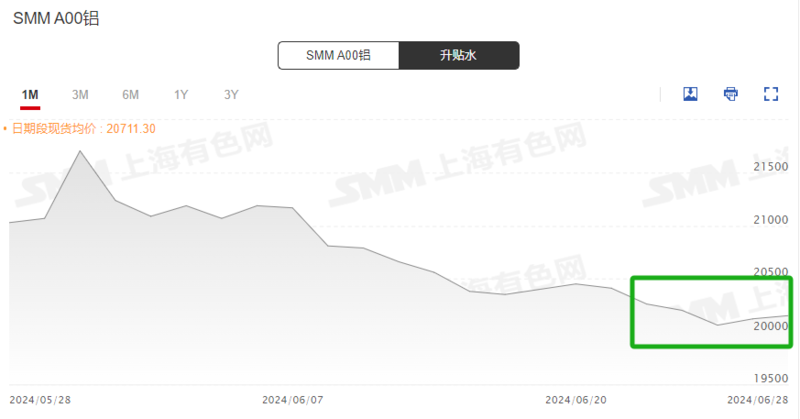Click the 21000 y-axis value label
Image resolution: width=800 pixels, height=419 pixels.
click(771, 220)
